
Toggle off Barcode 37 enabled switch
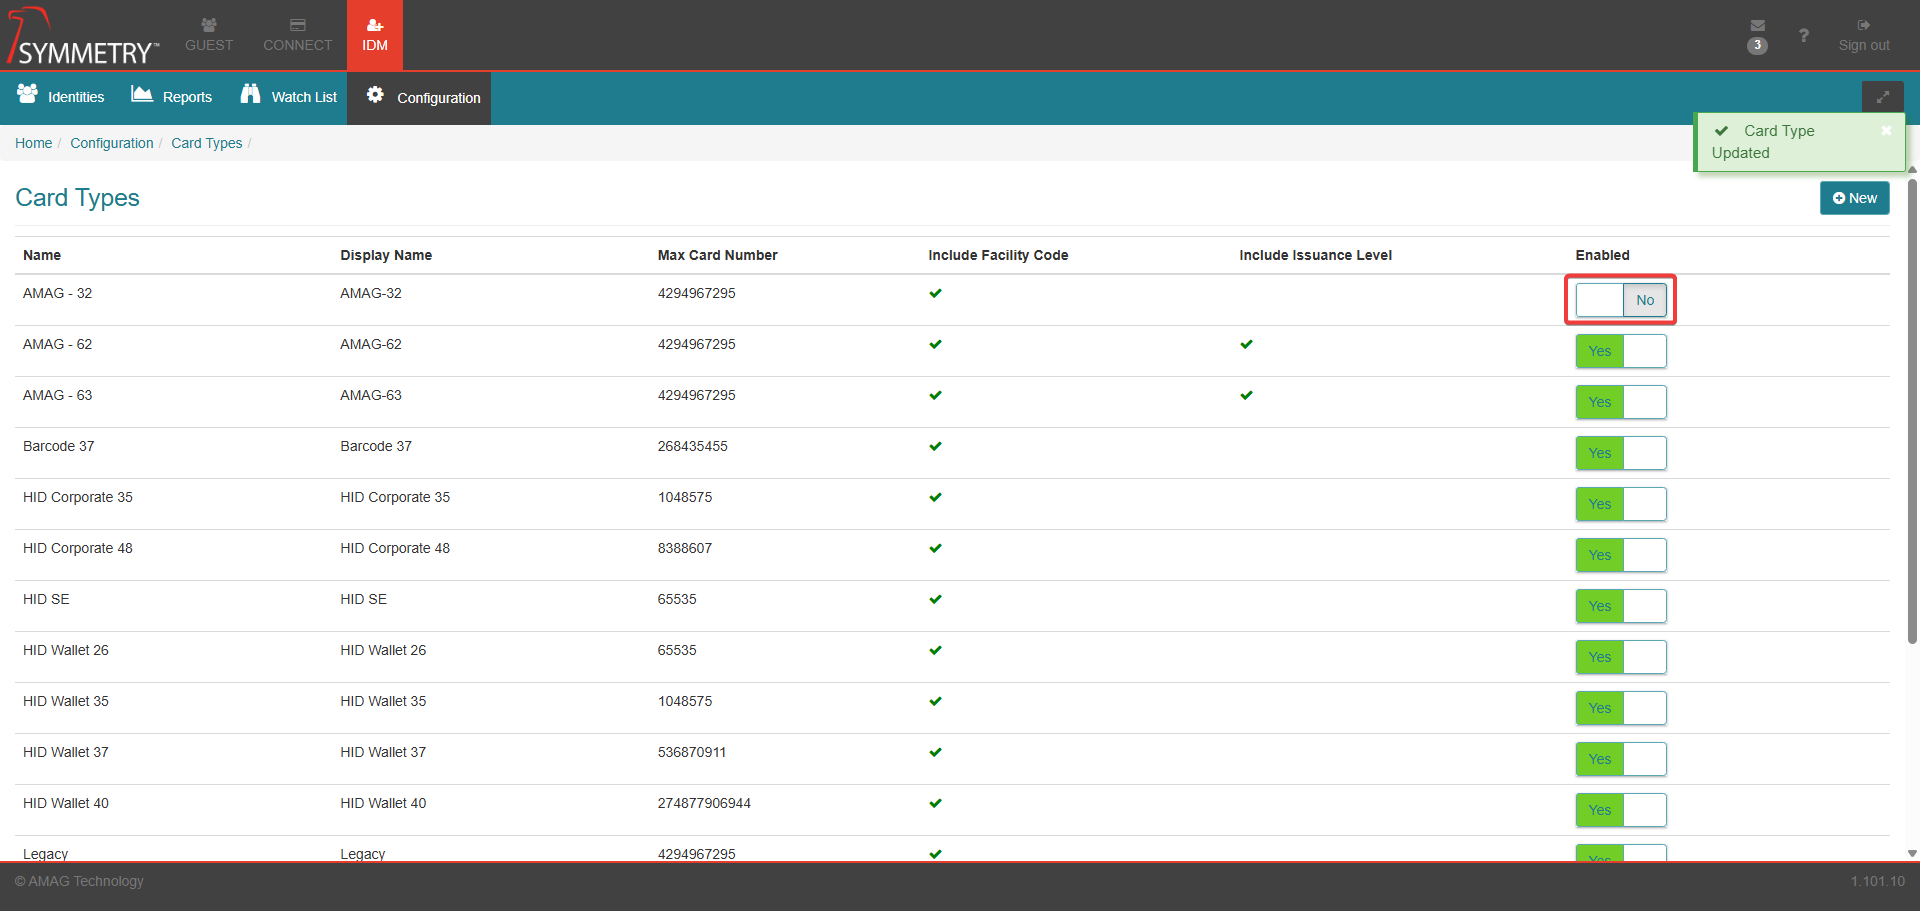(1621, 453)
